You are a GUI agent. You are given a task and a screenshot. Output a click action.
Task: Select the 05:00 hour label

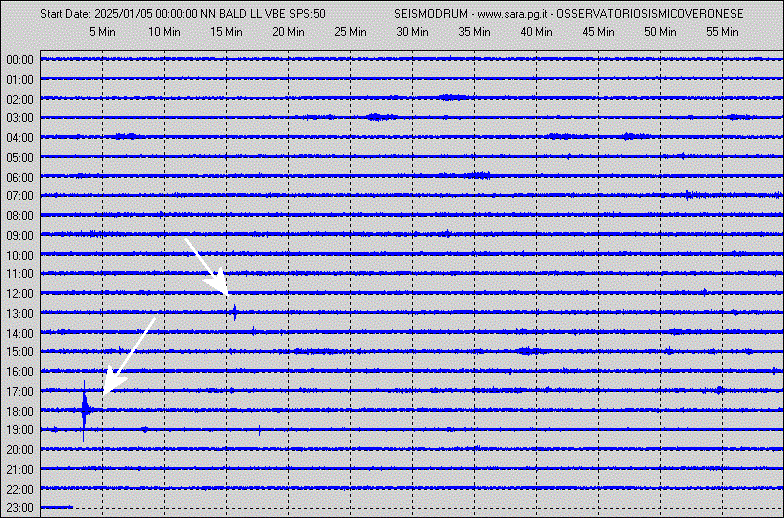coord(20,158)
